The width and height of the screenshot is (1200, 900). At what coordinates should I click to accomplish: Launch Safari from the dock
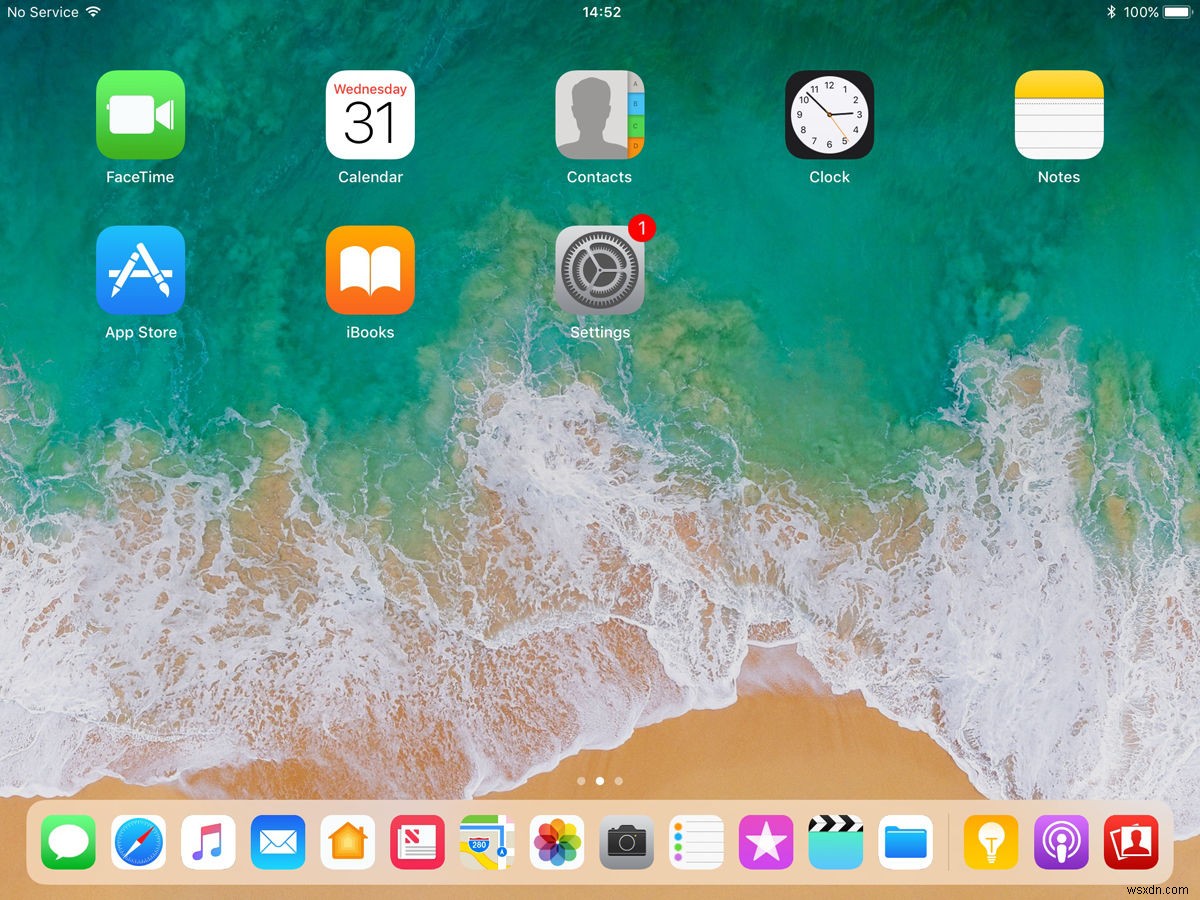[138, 842]
